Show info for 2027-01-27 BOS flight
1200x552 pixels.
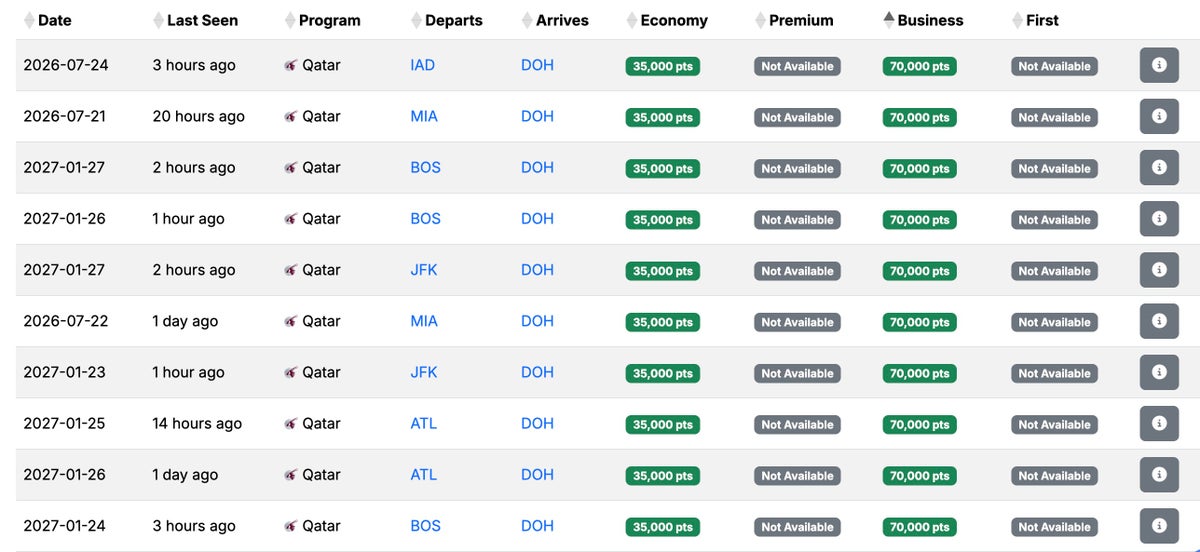(x=1159, y=167)
